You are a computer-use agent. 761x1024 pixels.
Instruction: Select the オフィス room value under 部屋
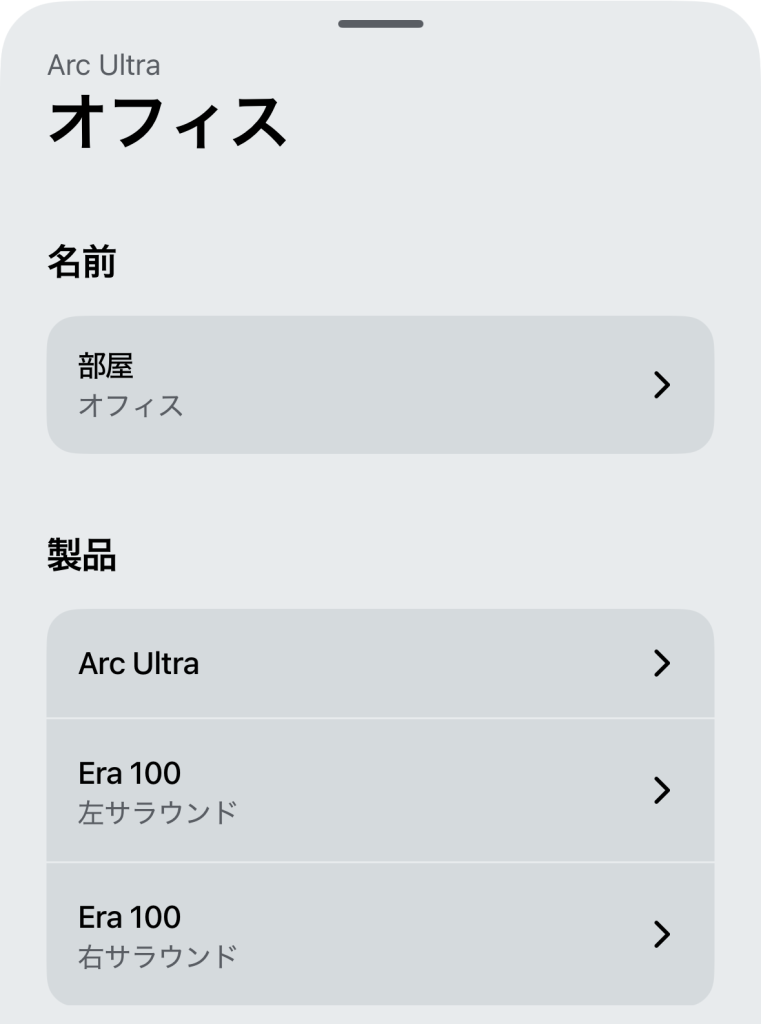(x=130, y=406)
